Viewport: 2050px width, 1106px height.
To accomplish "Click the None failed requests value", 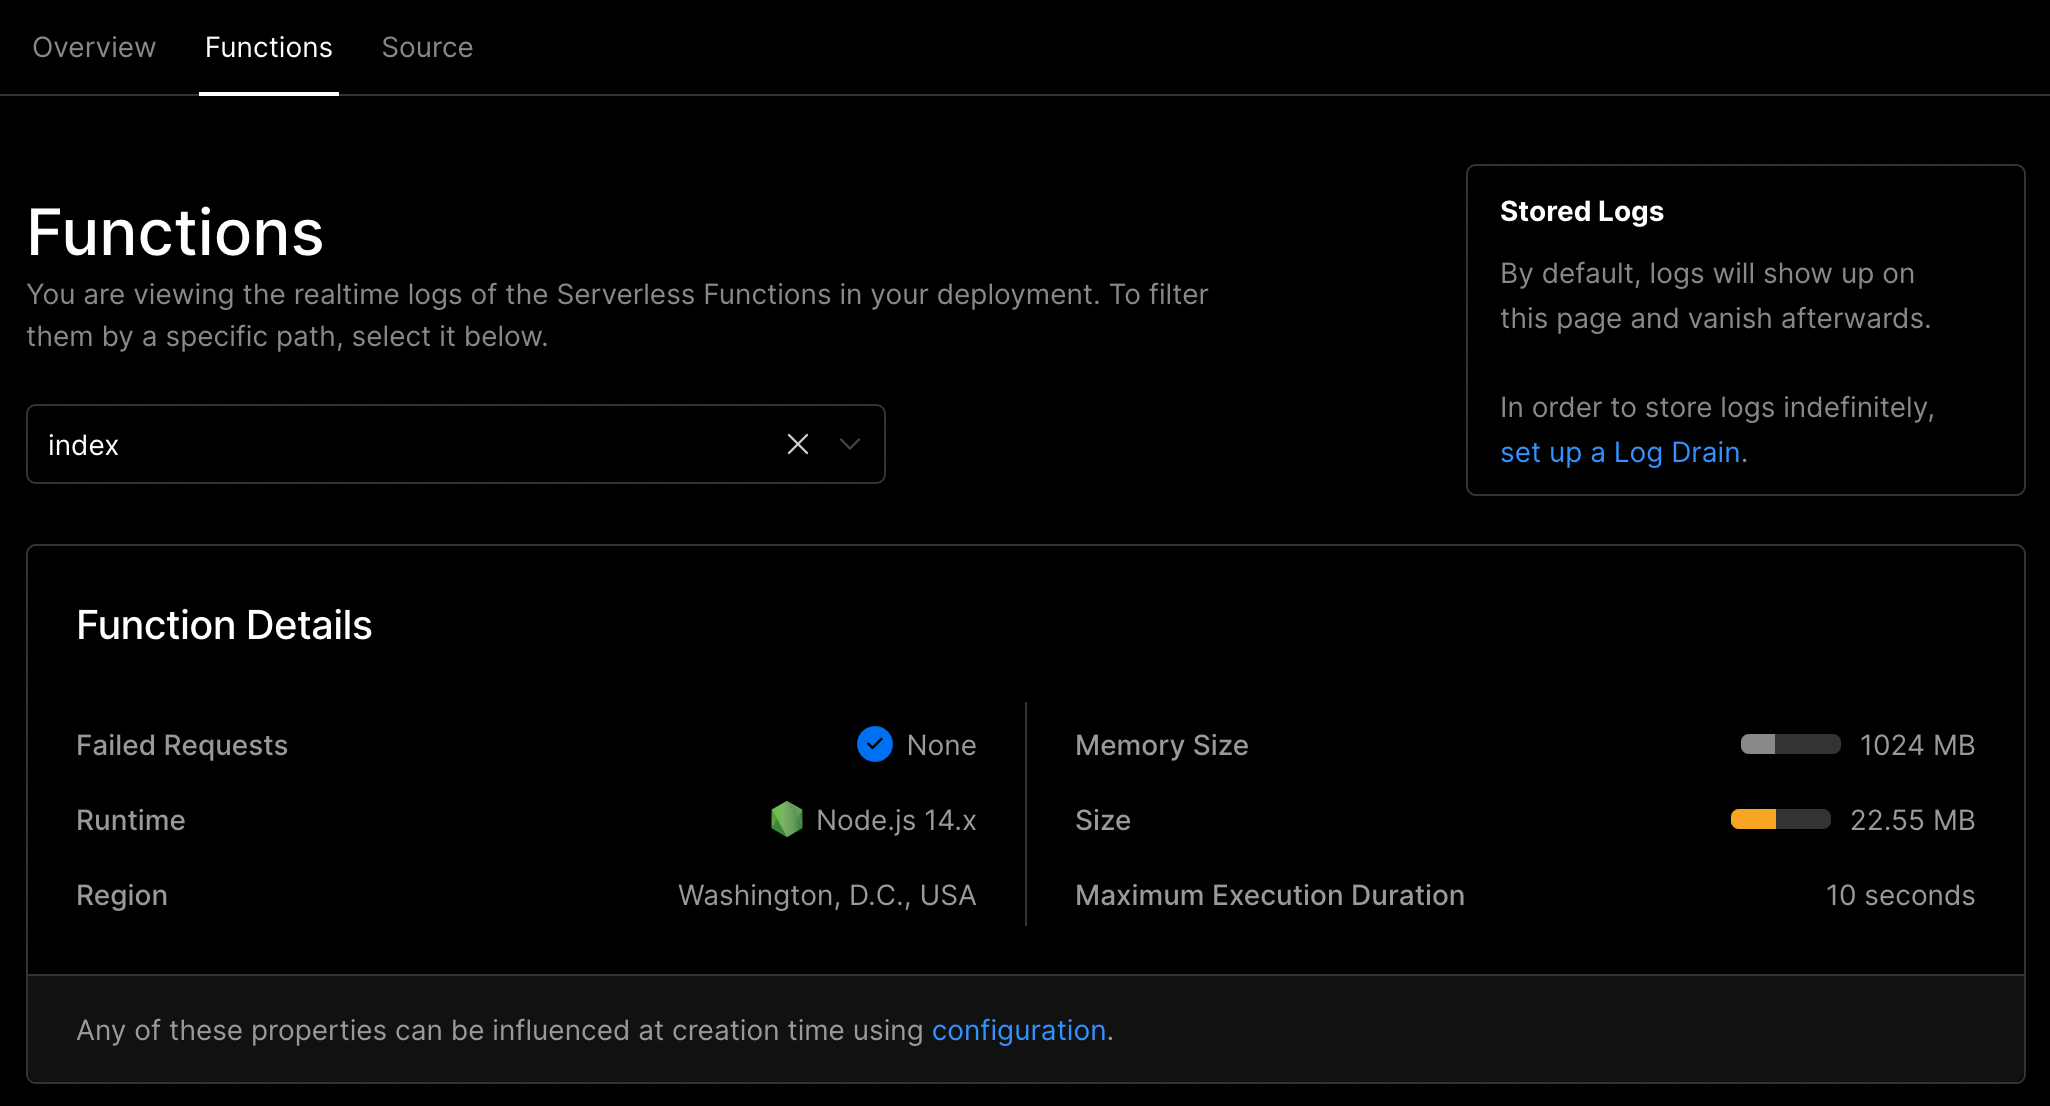I will click(x=941, y=745).
